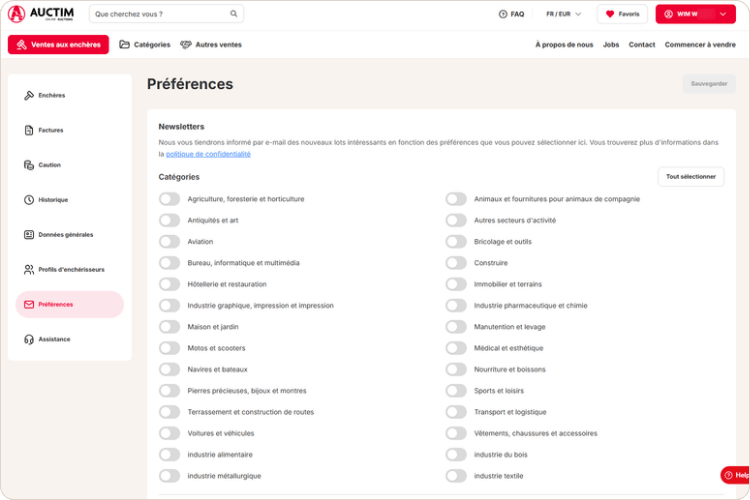Open the Historique clock icon

29,200
